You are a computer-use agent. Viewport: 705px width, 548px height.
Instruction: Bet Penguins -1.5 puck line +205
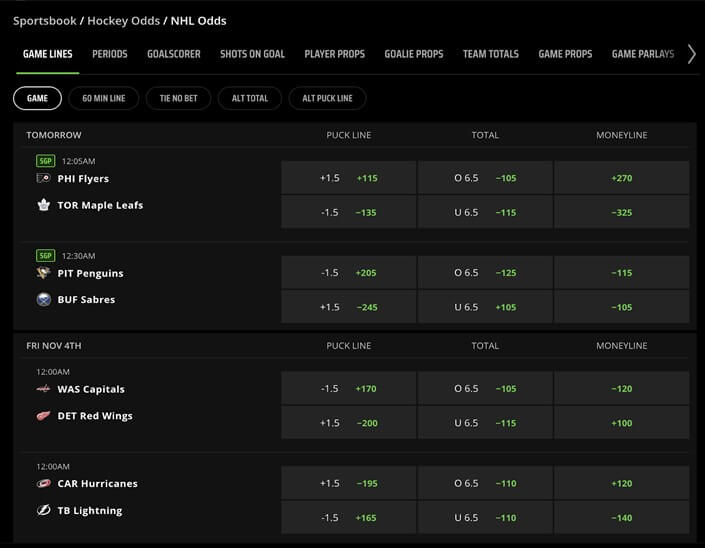point(349,273)
